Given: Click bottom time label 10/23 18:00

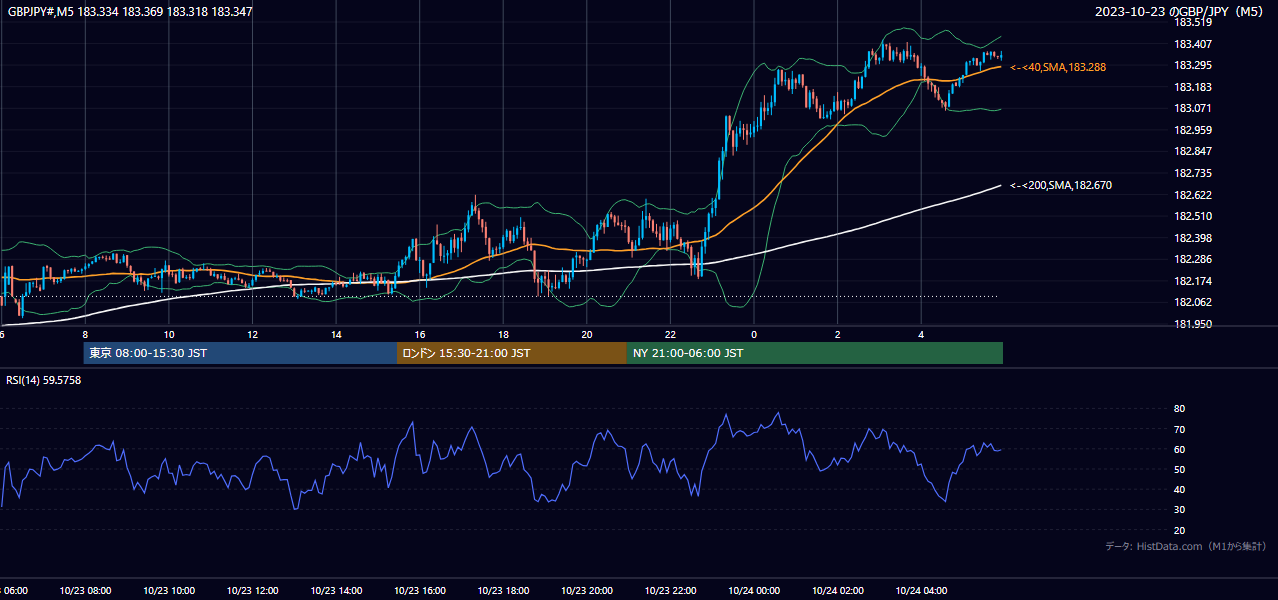Looking at the screenshot, I should click(x=503, y=590).
